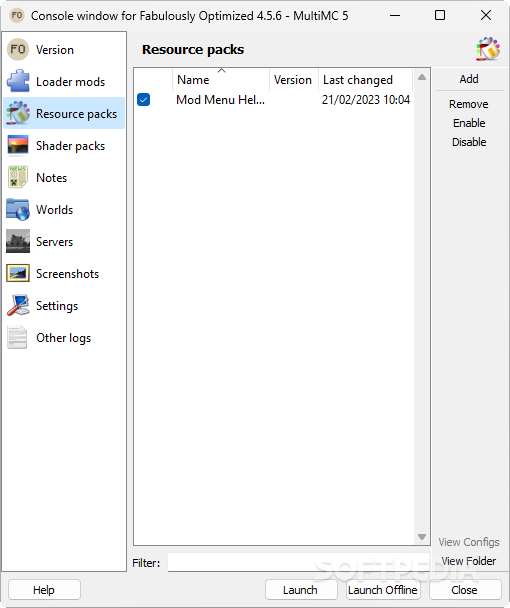510x608 pixels.
Task: Click Launch Offline
Action: click(x=383, y=590)
